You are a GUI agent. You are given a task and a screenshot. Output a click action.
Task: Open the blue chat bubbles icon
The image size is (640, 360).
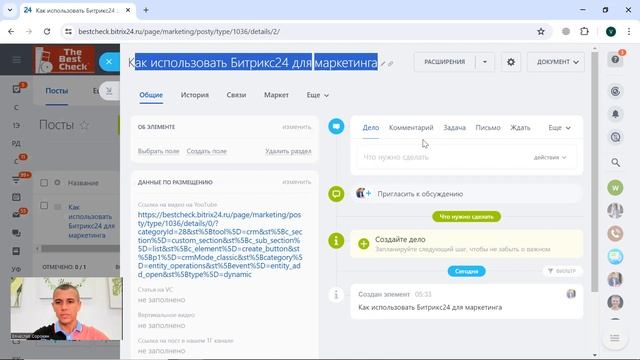pyautogui.click(x=615, y=256)
